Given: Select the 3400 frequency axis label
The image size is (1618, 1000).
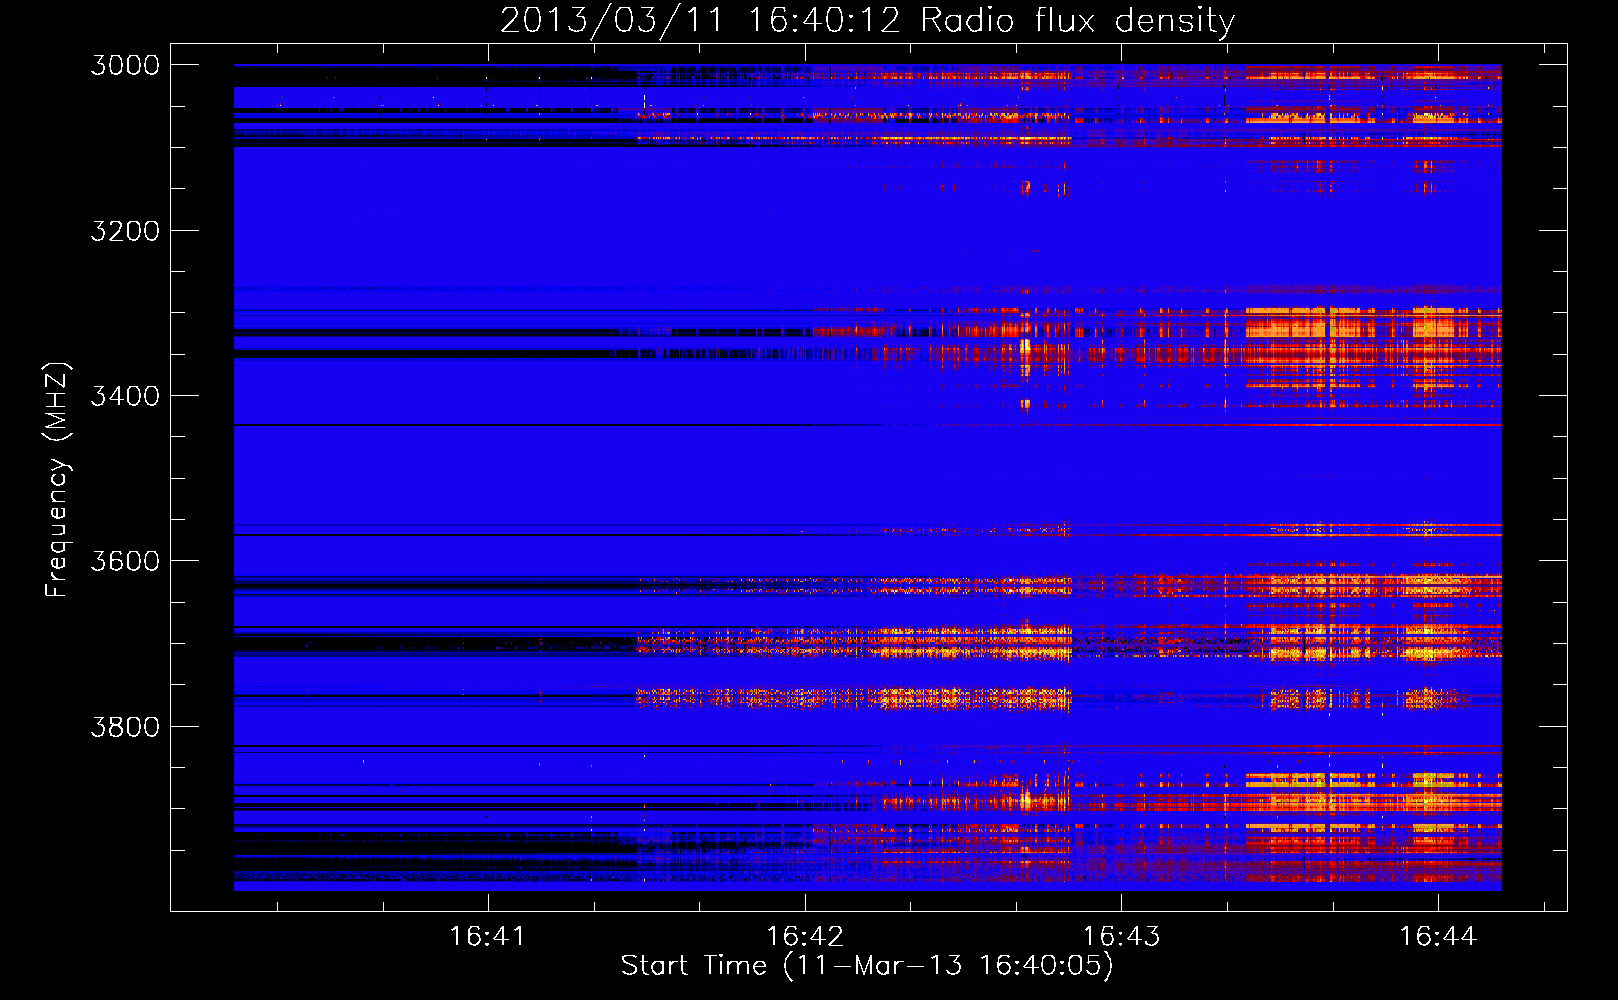Looking at the screenshot, I should click(125, 396).
